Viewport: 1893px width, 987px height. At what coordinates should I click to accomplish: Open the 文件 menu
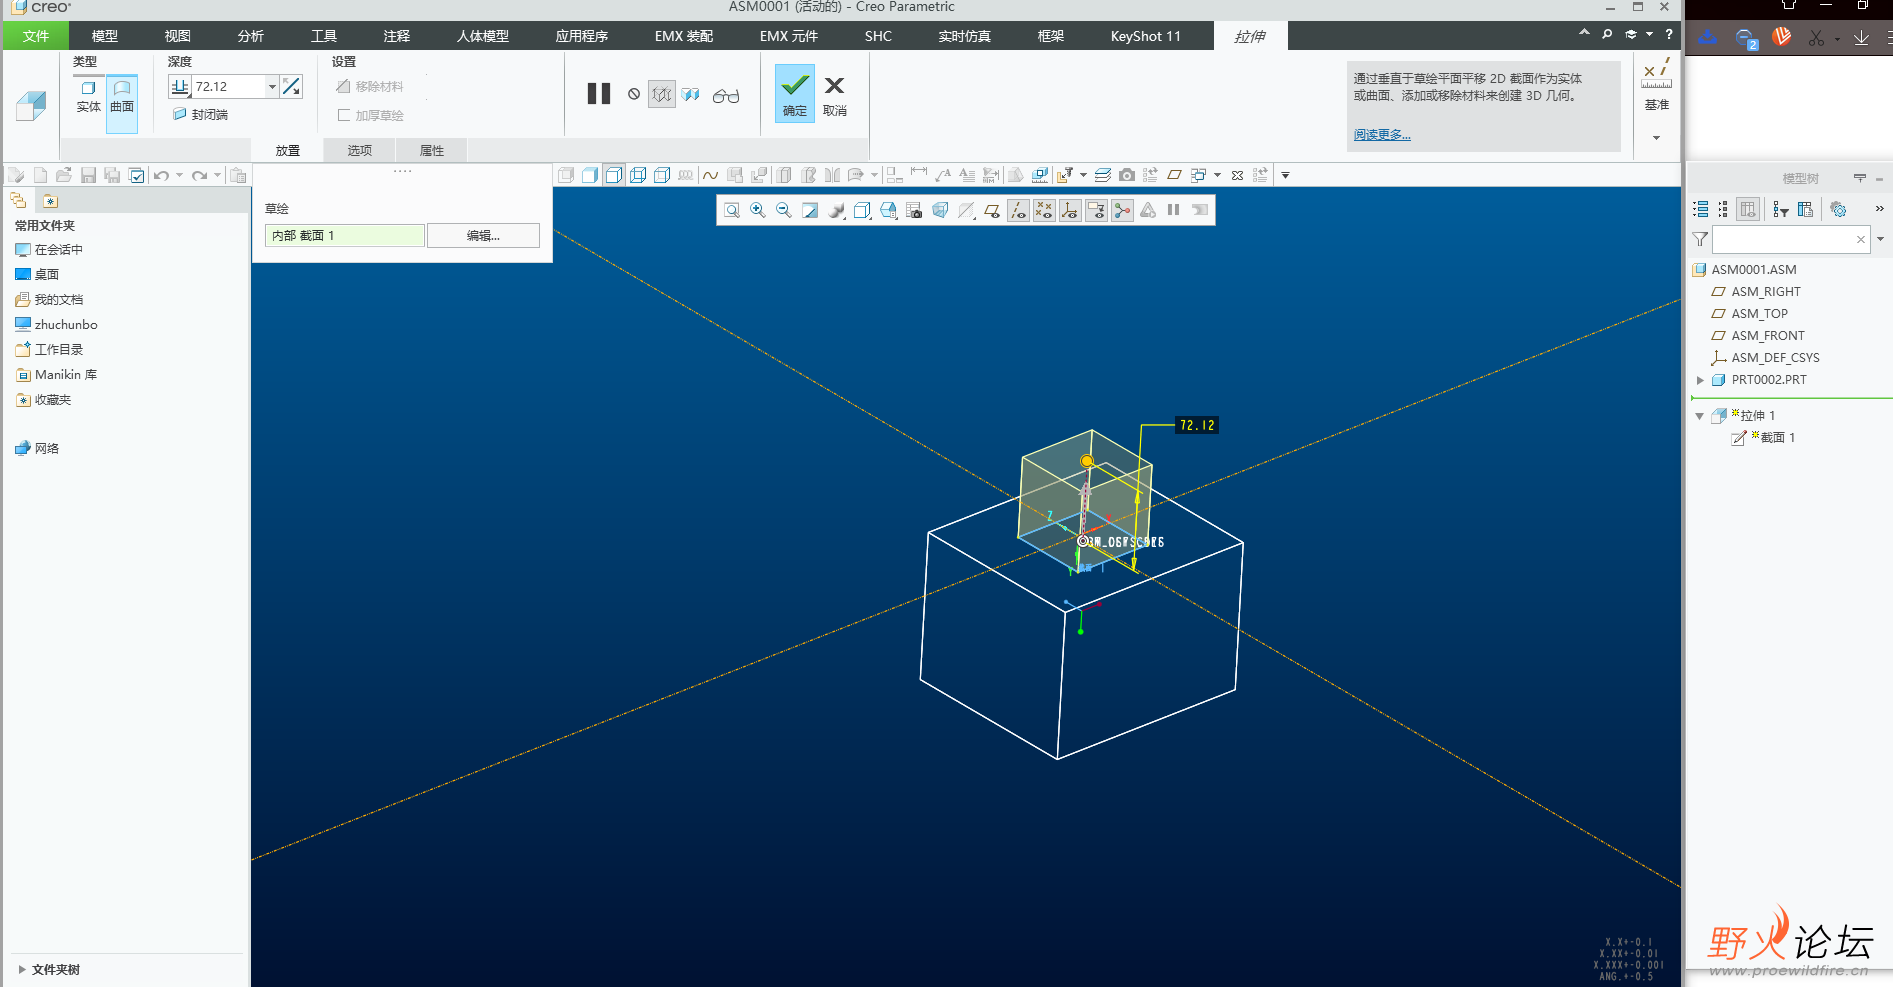coord(36,36)
